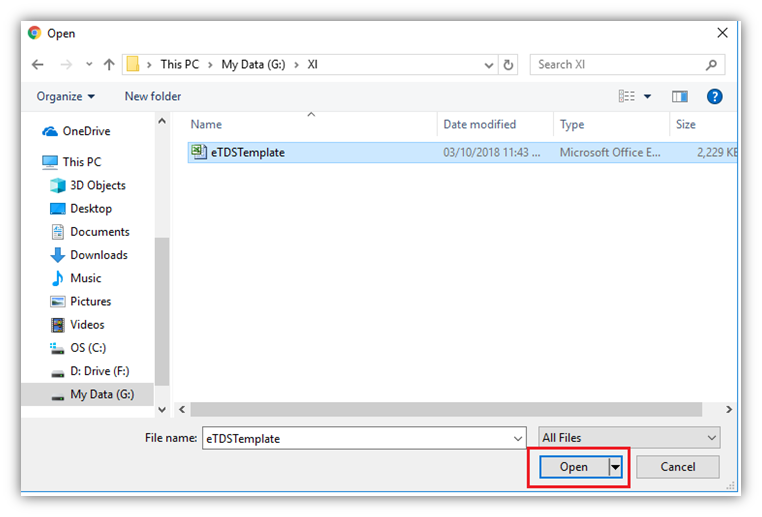762x517 pixels.
Task: Open the All Files type dropdown
Action: pyautogui.click(x=629, y=438)
